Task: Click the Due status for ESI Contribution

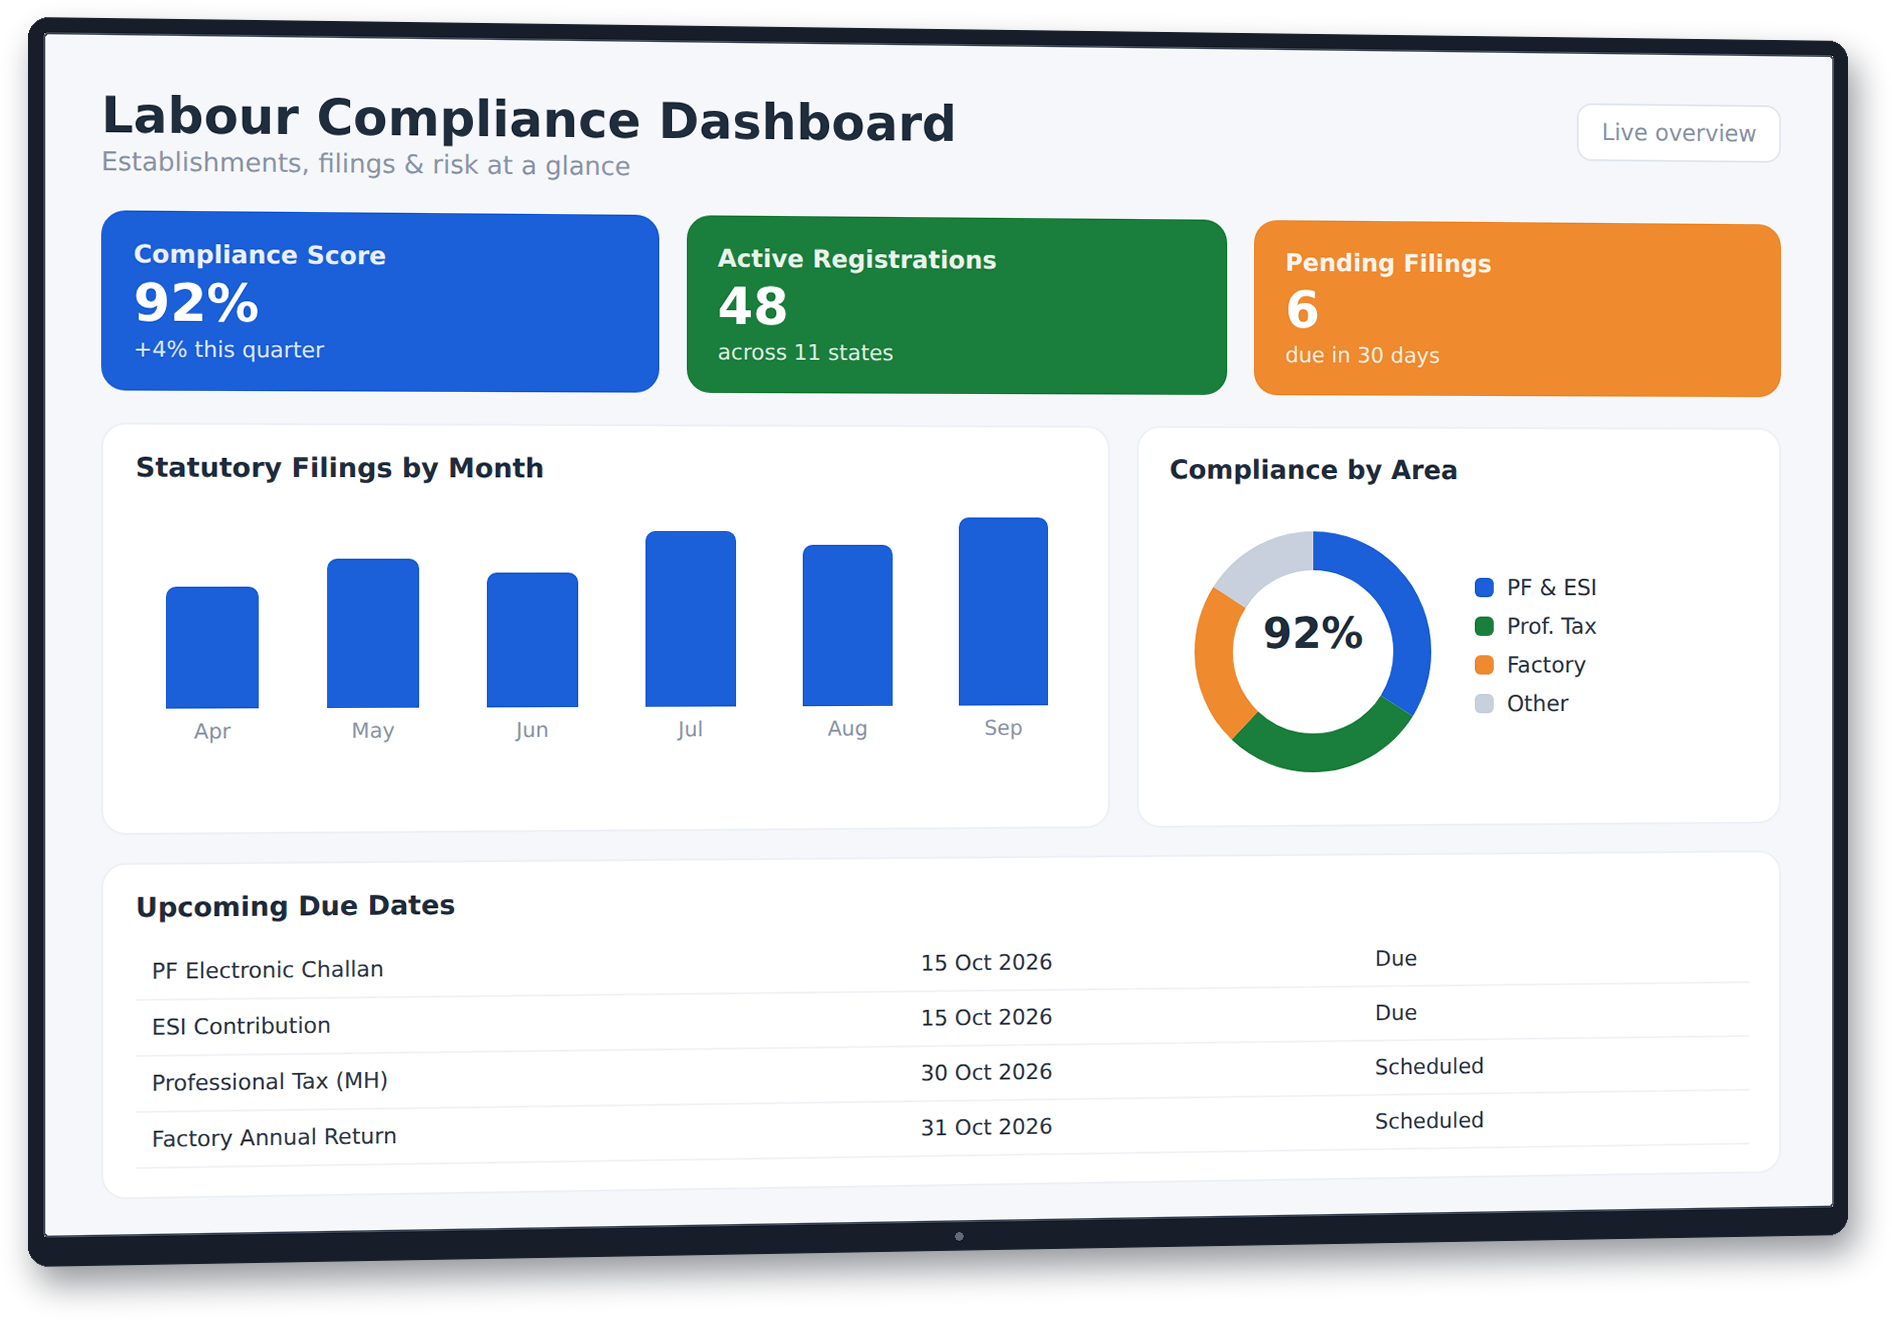Action: tap(1396, 1012)
